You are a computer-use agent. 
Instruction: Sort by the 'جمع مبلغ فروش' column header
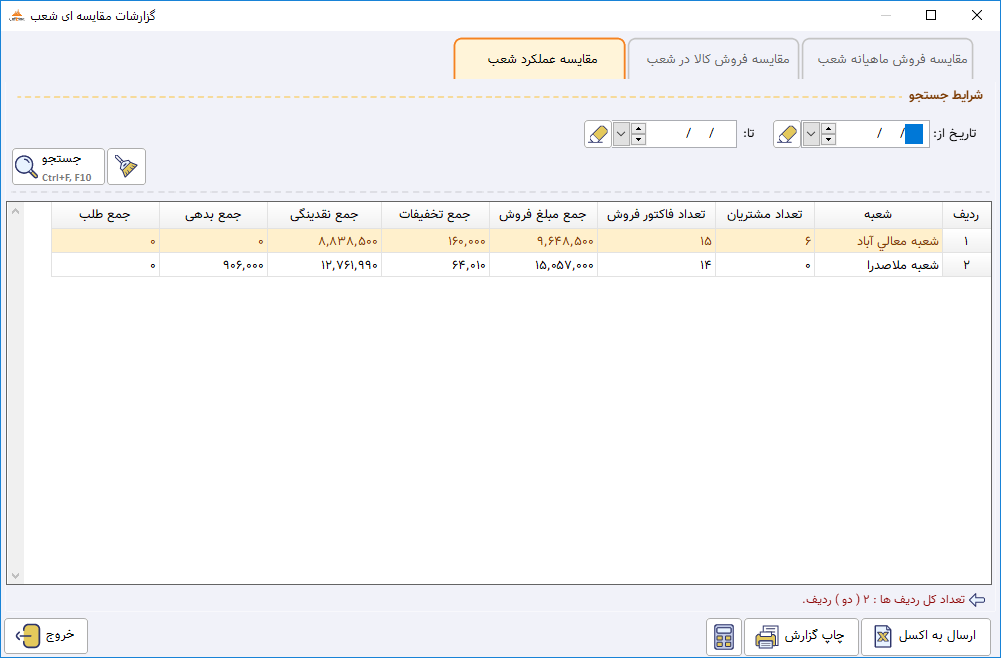coord(543,215)
